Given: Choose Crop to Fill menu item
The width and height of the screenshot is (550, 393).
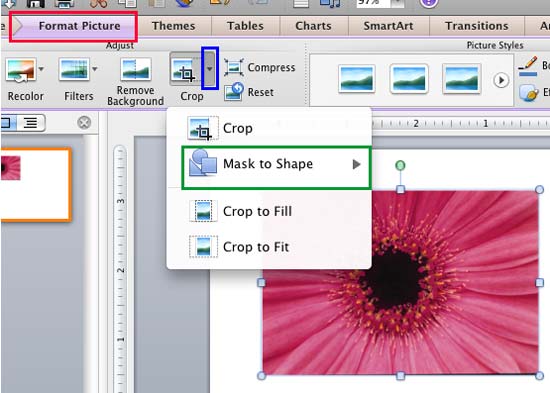Looking at the screenshot, I should [x=269, y=211].
